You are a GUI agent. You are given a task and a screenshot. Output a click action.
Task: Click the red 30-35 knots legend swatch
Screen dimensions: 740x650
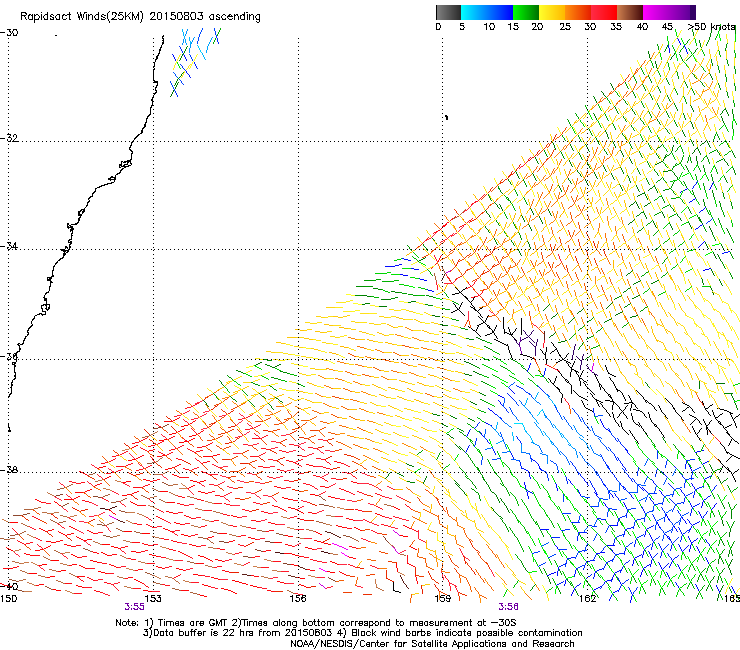tap(604, 12)
